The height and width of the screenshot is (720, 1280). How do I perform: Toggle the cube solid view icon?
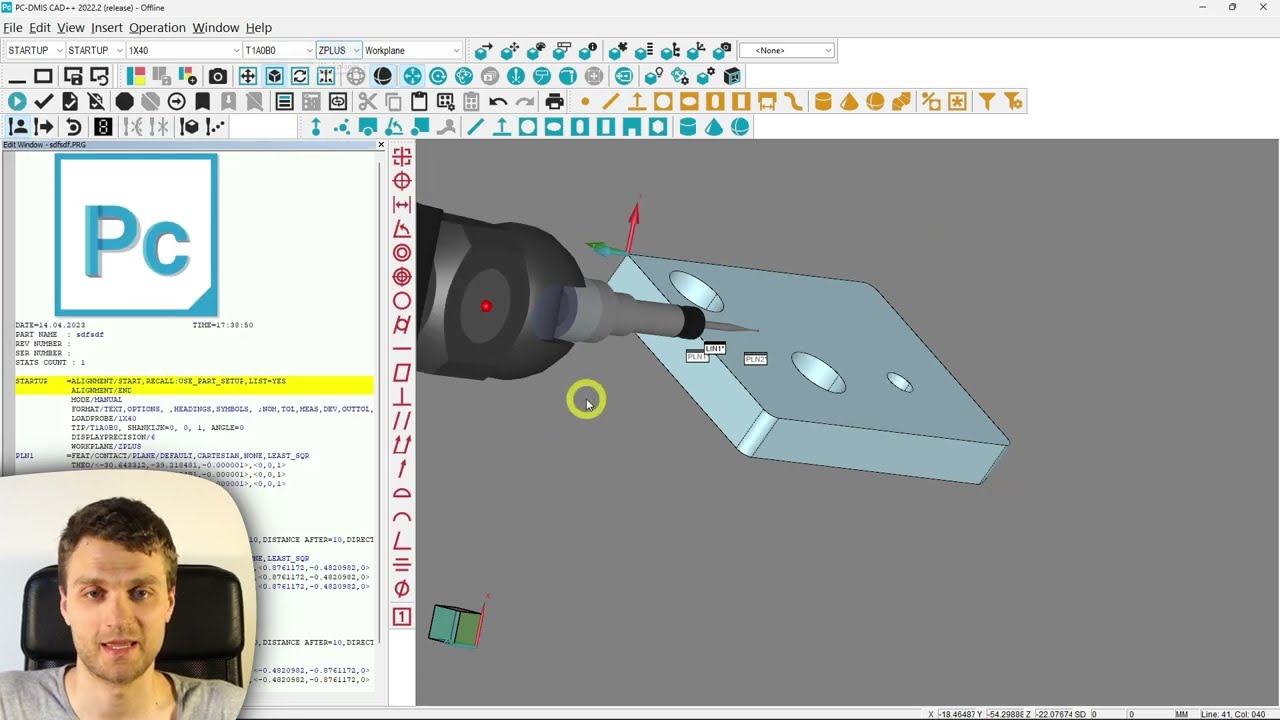274,76
